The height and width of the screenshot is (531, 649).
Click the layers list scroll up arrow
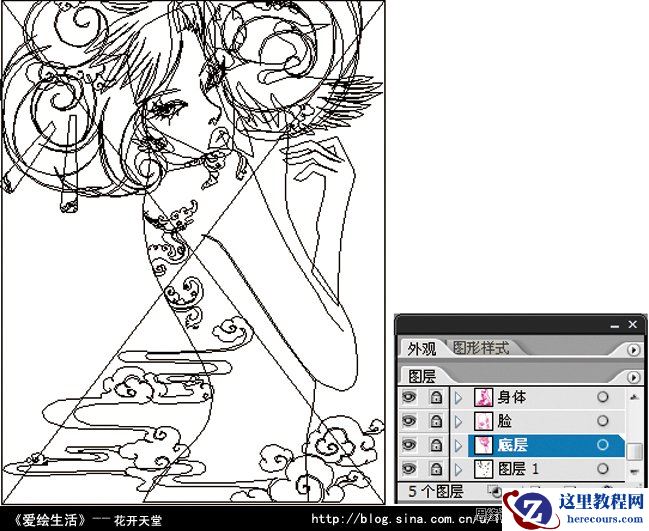[634, 397]
